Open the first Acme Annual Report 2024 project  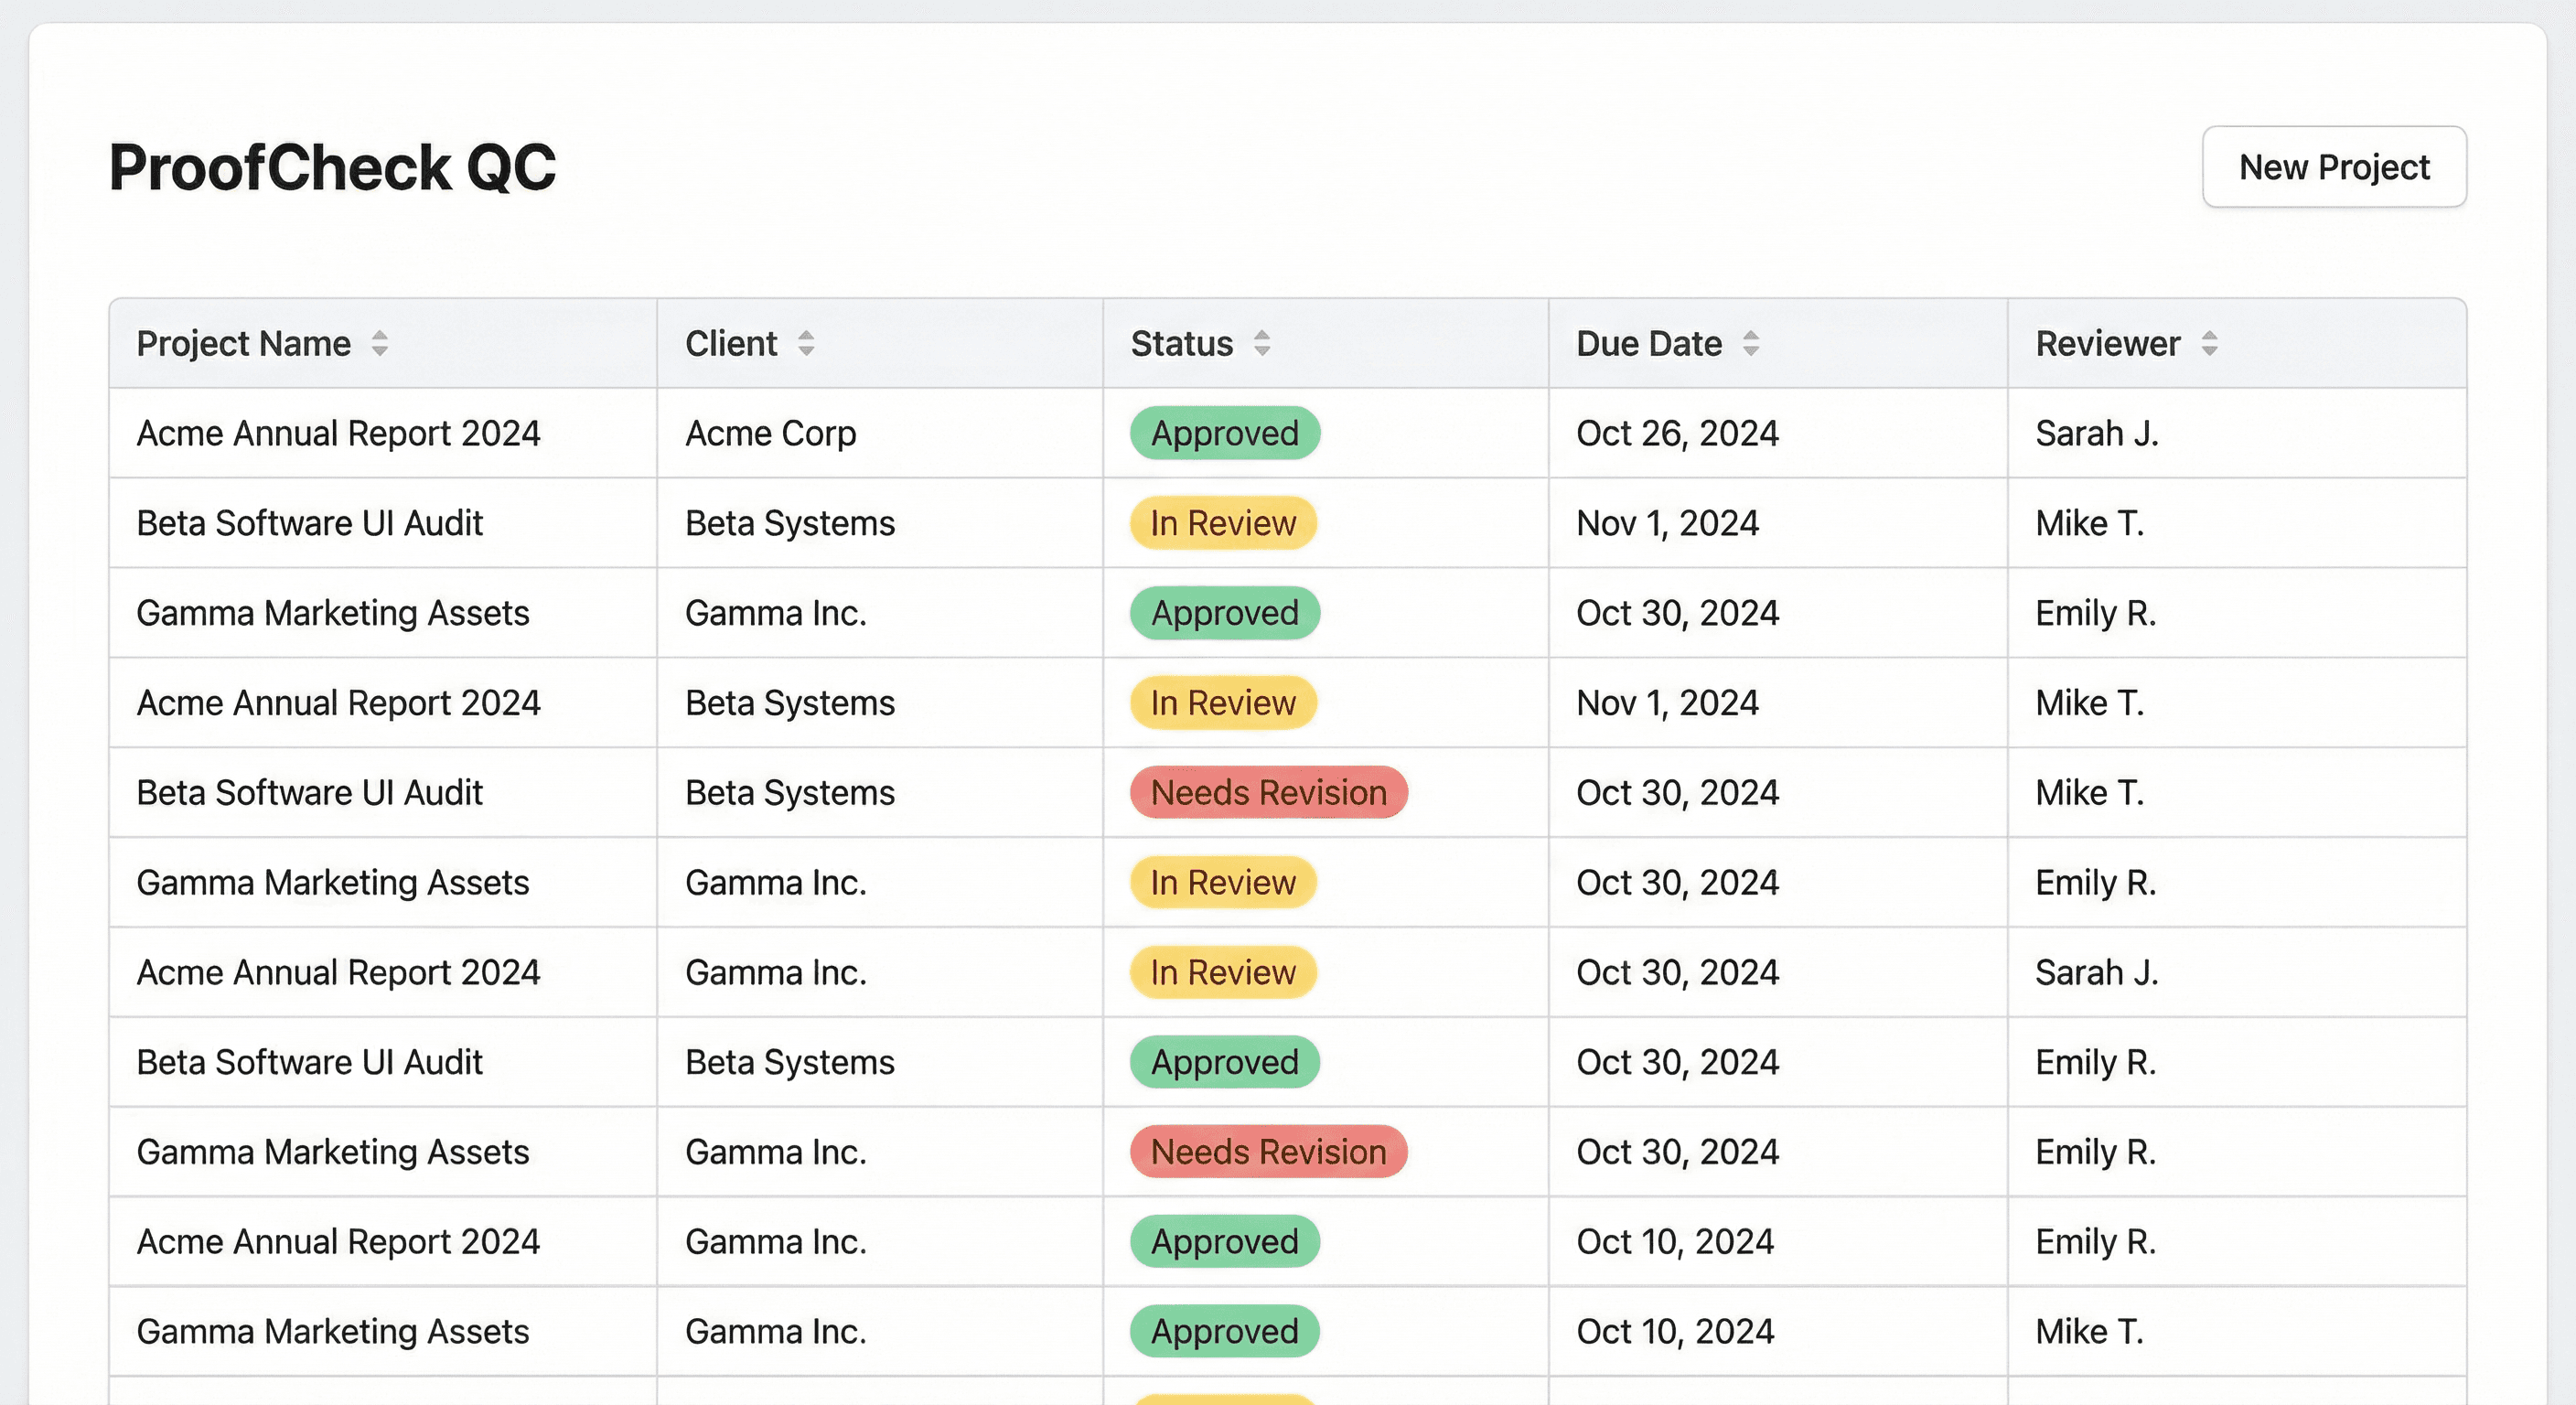(x=338, y=433)
